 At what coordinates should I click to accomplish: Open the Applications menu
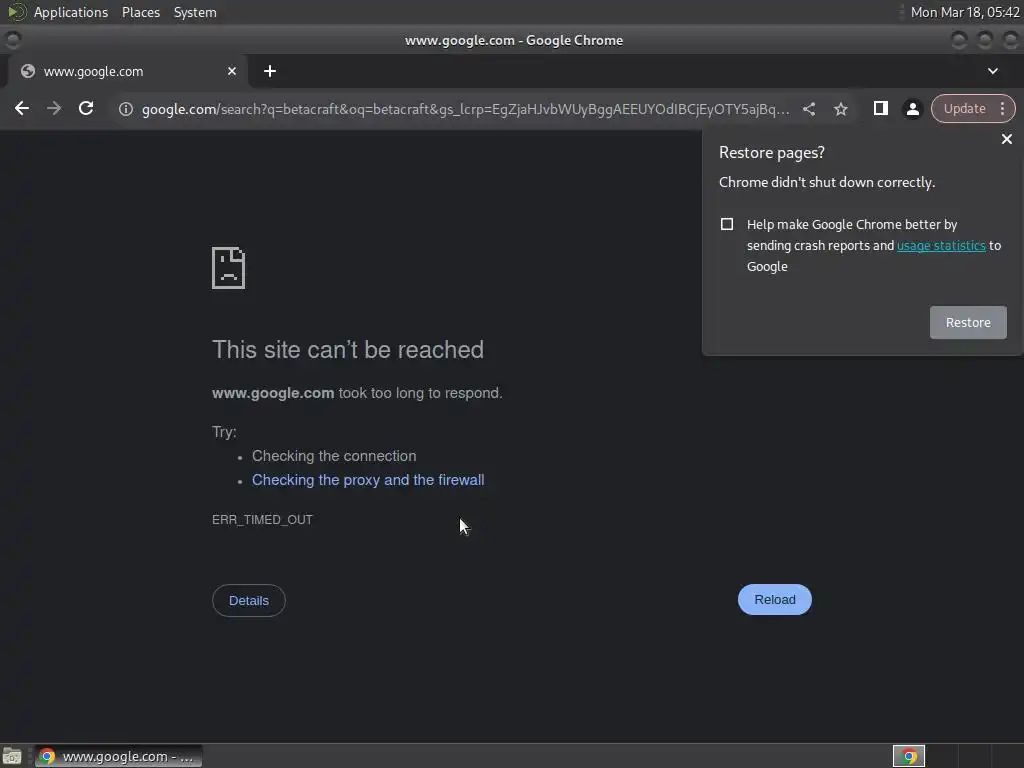[x=71, y=12]
